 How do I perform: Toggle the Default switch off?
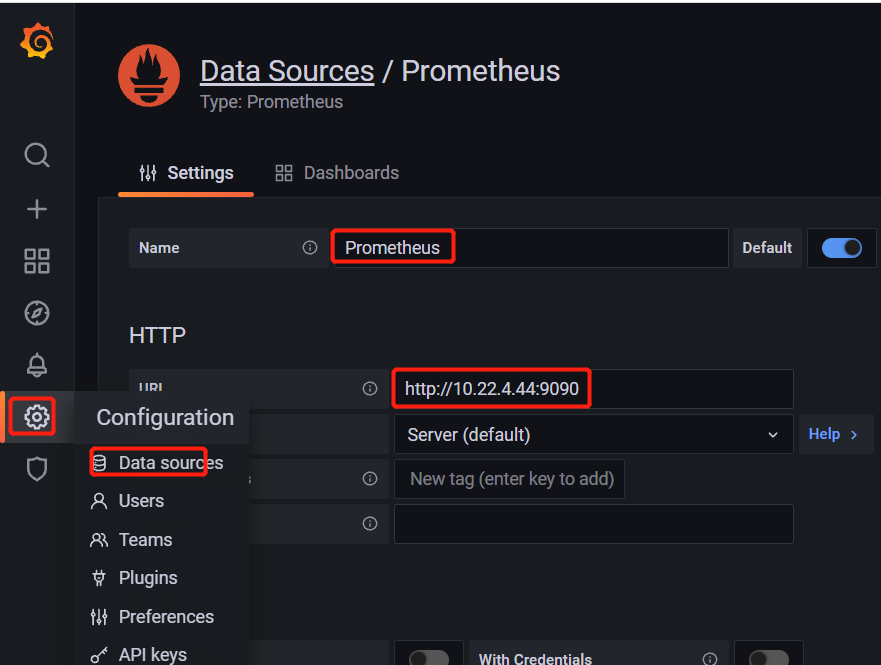(x=842, y=247)
